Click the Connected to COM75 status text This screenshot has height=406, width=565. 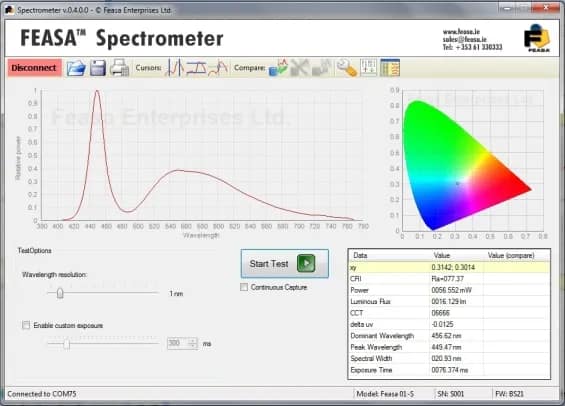tap(42, 394)
